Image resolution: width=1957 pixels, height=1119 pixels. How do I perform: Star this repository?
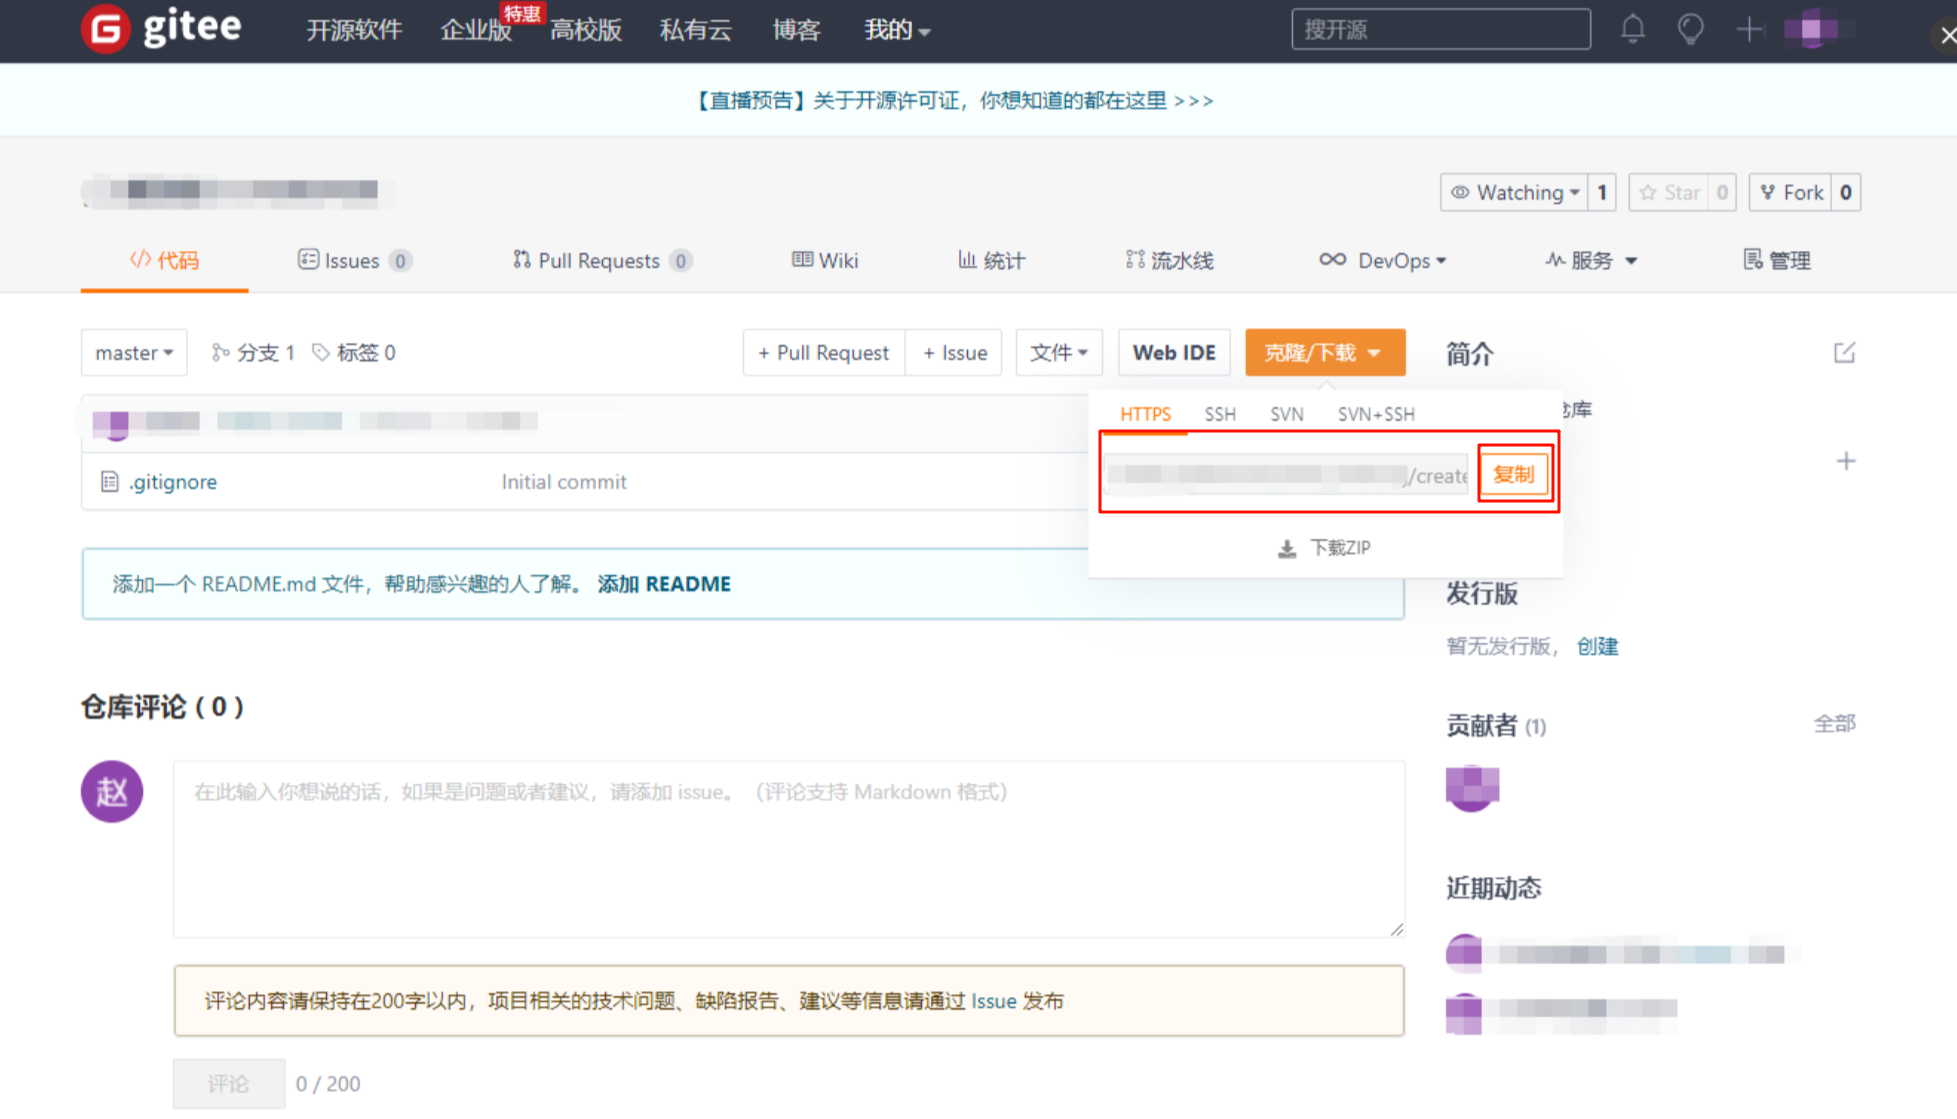tap(1669, 192)
